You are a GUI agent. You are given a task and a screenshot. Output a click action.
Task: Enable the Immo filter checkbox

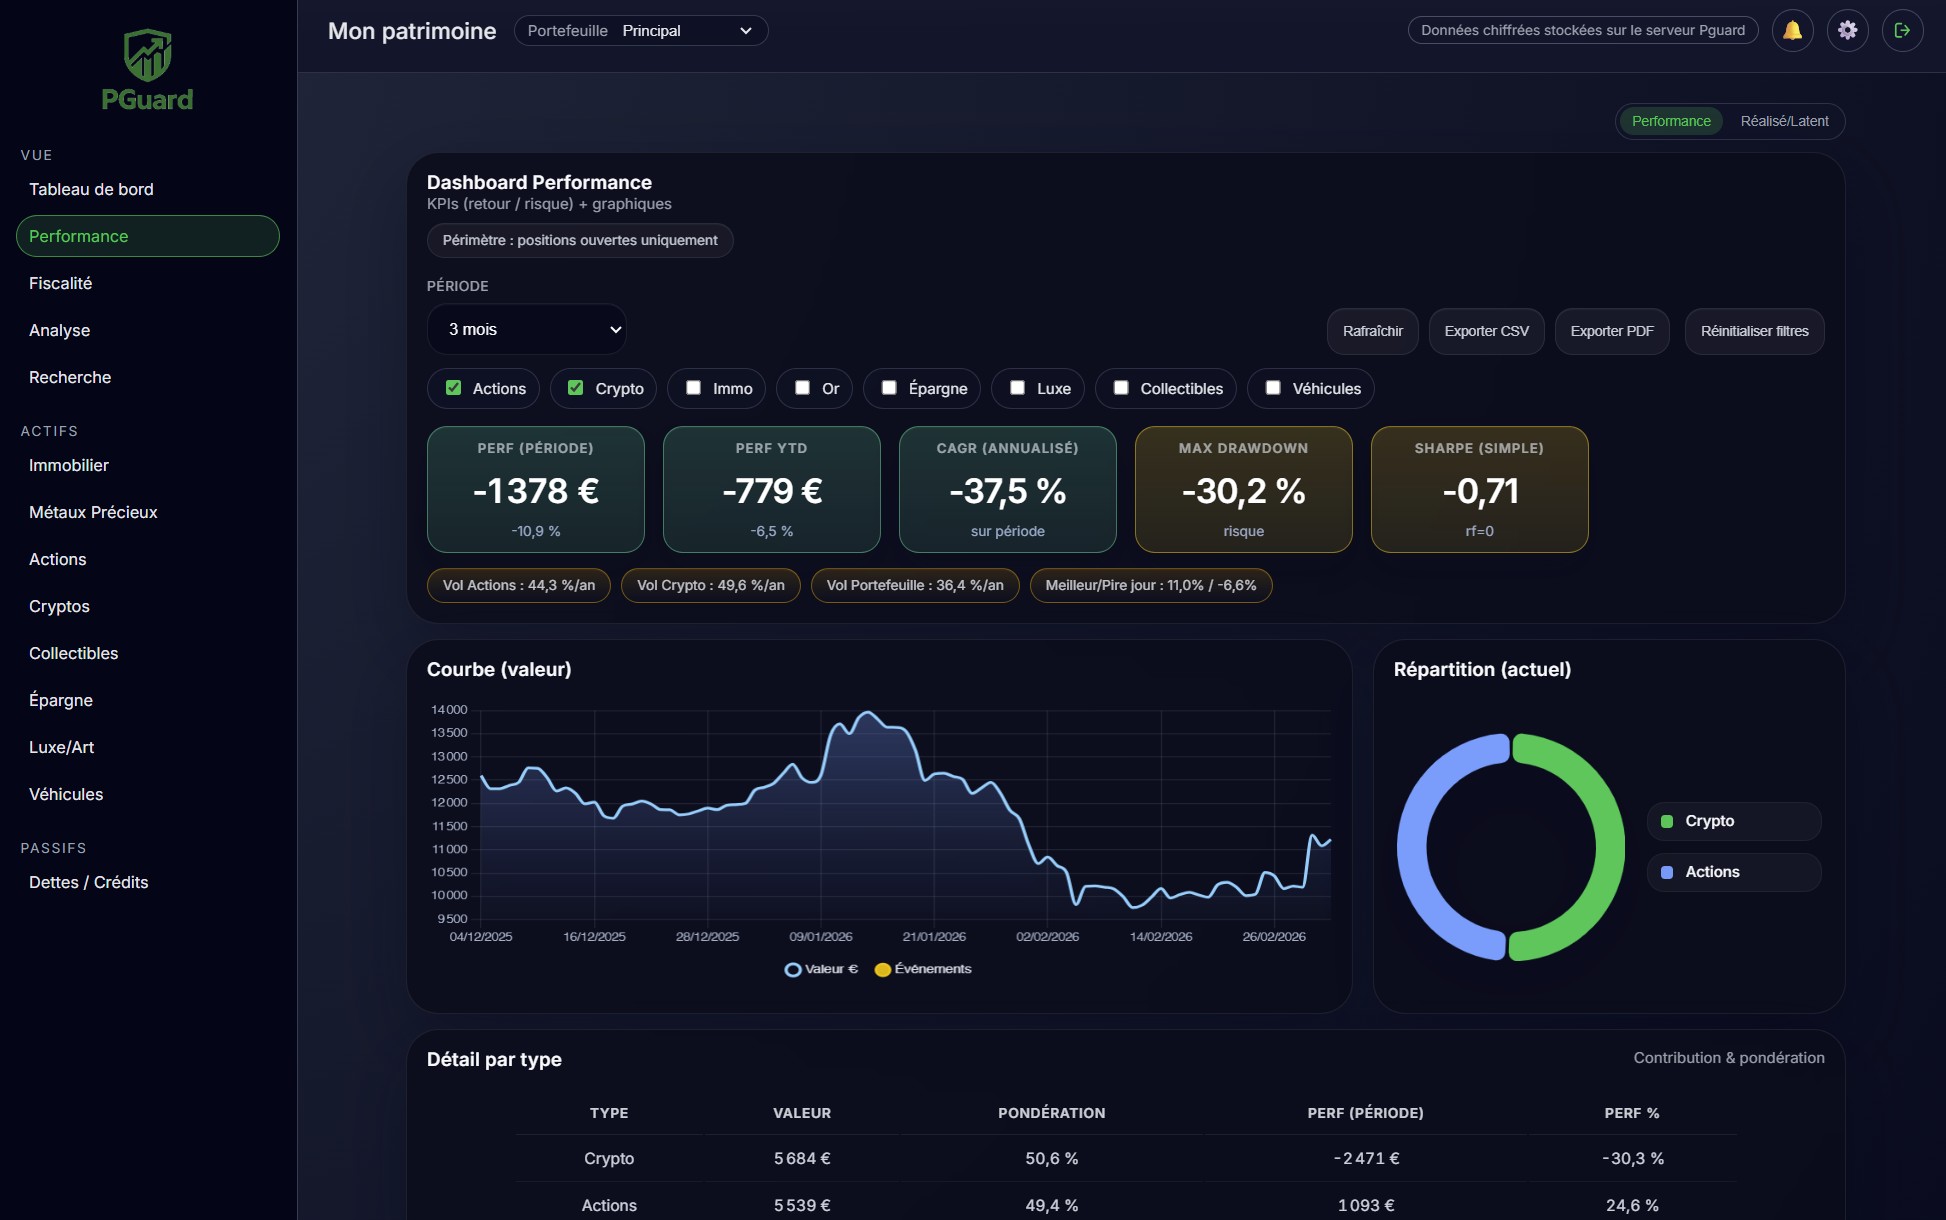click(x=692, y=388)
